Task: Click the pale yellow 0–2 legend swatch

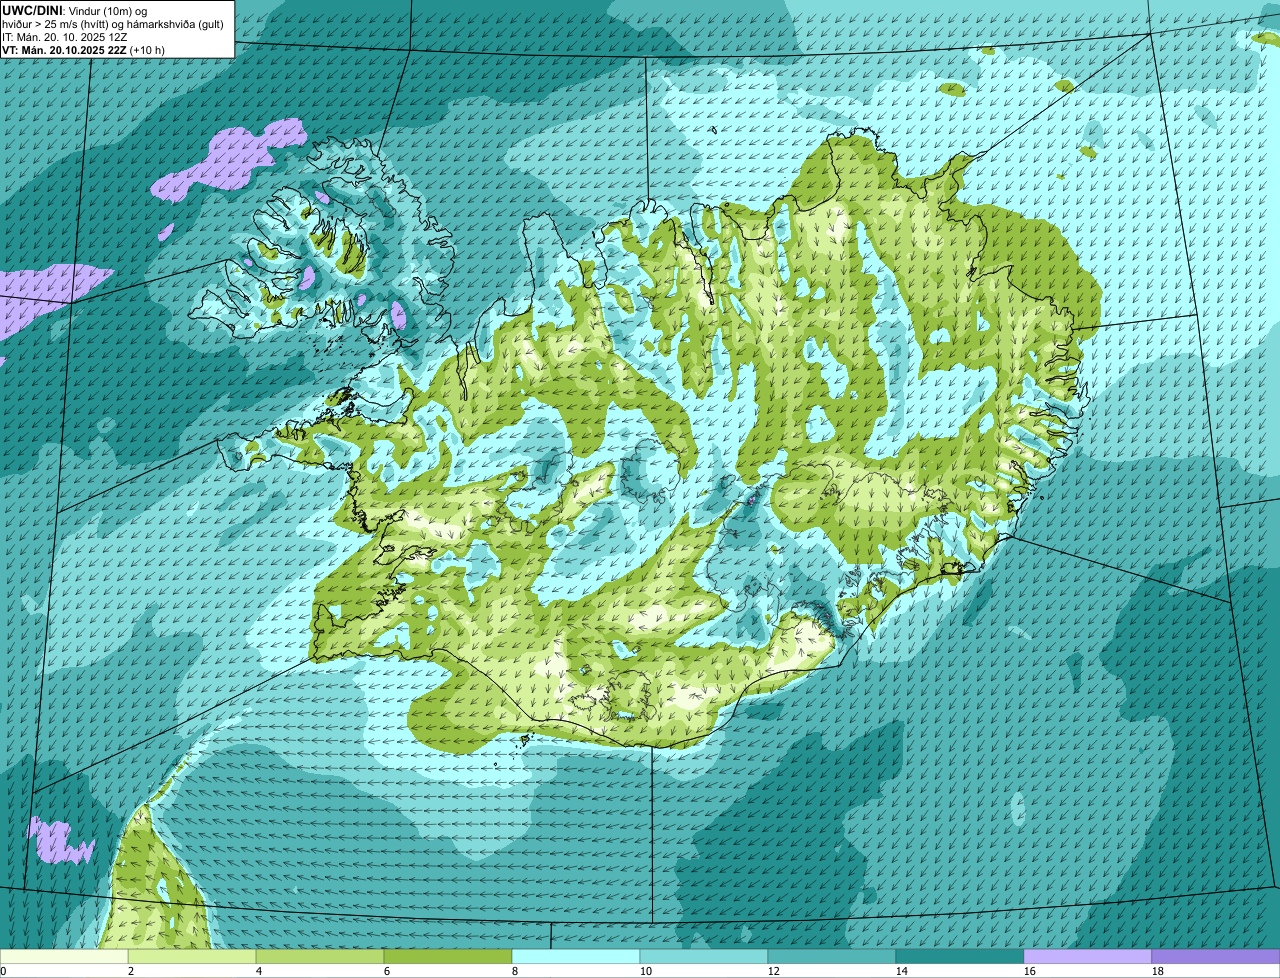Action: [x=64, y=956]
